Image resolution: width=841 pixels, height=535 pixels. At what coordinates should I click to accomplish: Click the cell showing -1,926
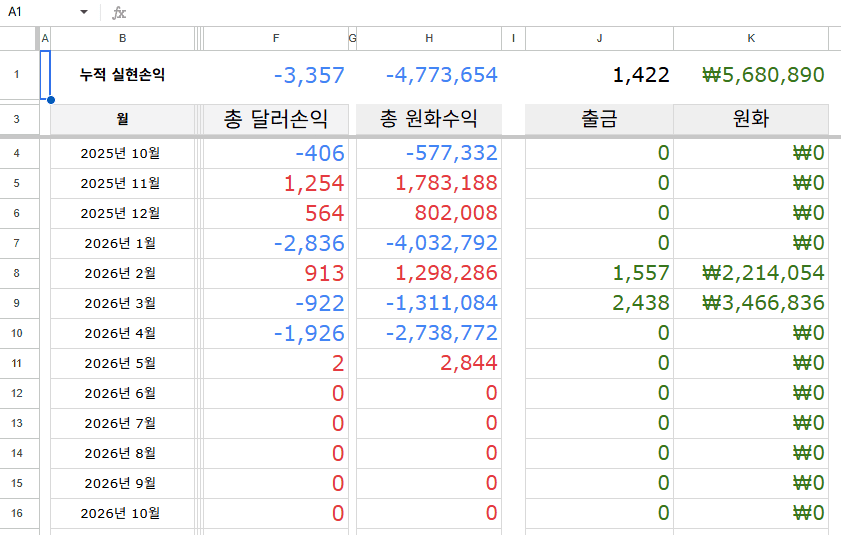click(276, 334)
